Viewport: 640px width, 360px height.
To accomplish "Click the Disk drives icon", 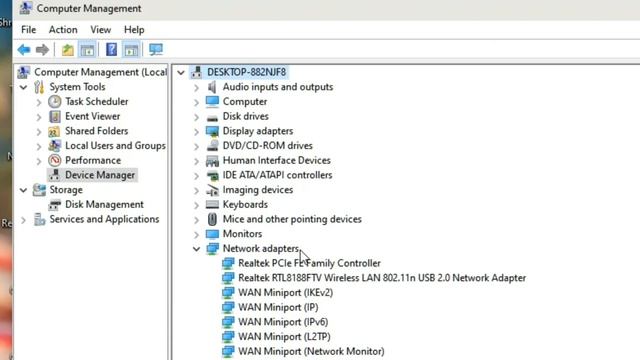I will (212, 117).
